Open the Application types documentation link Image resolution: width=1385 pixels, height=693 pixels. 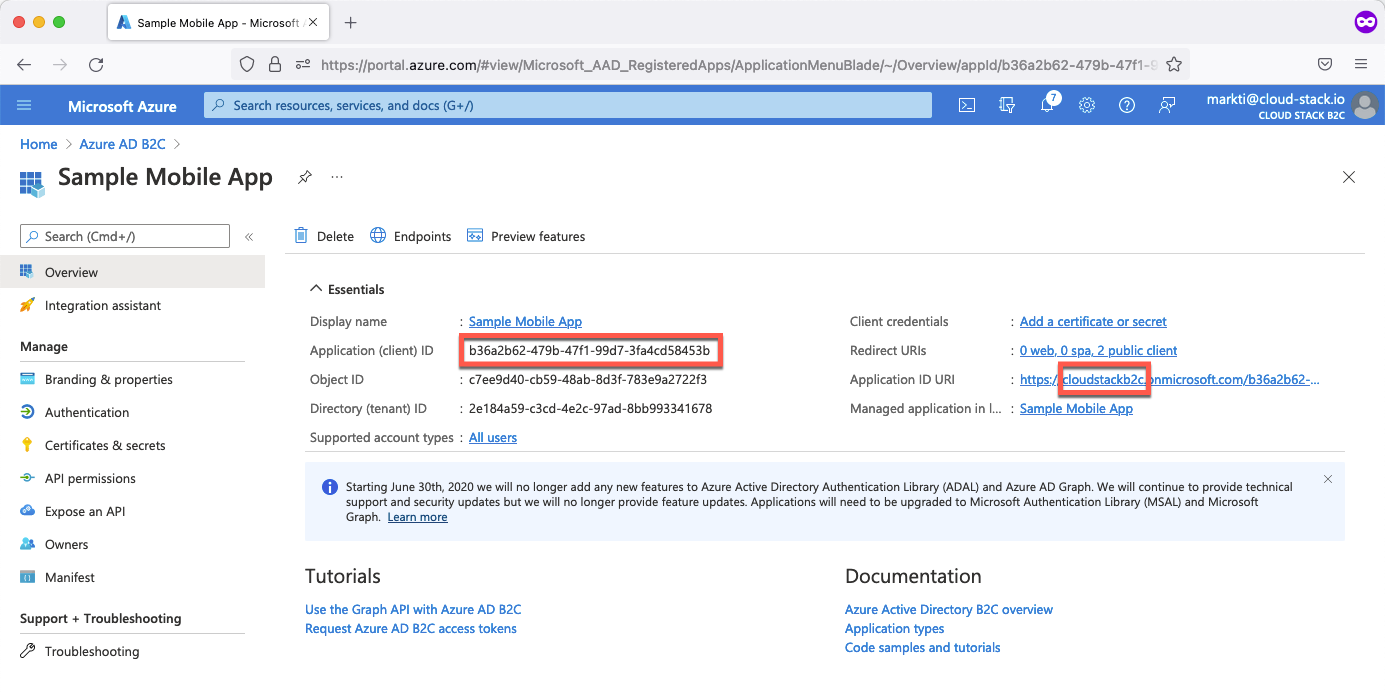point(895,628)
